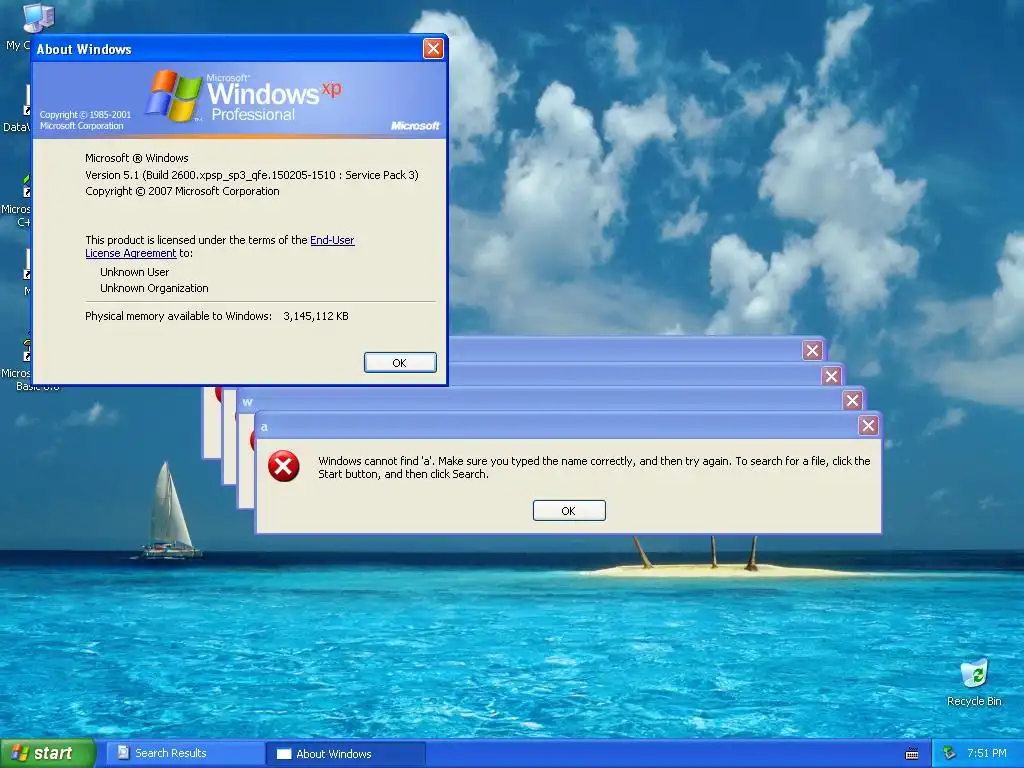Click 'Copyright © 2007 Microsoft Corporation' text

(182, 191)
